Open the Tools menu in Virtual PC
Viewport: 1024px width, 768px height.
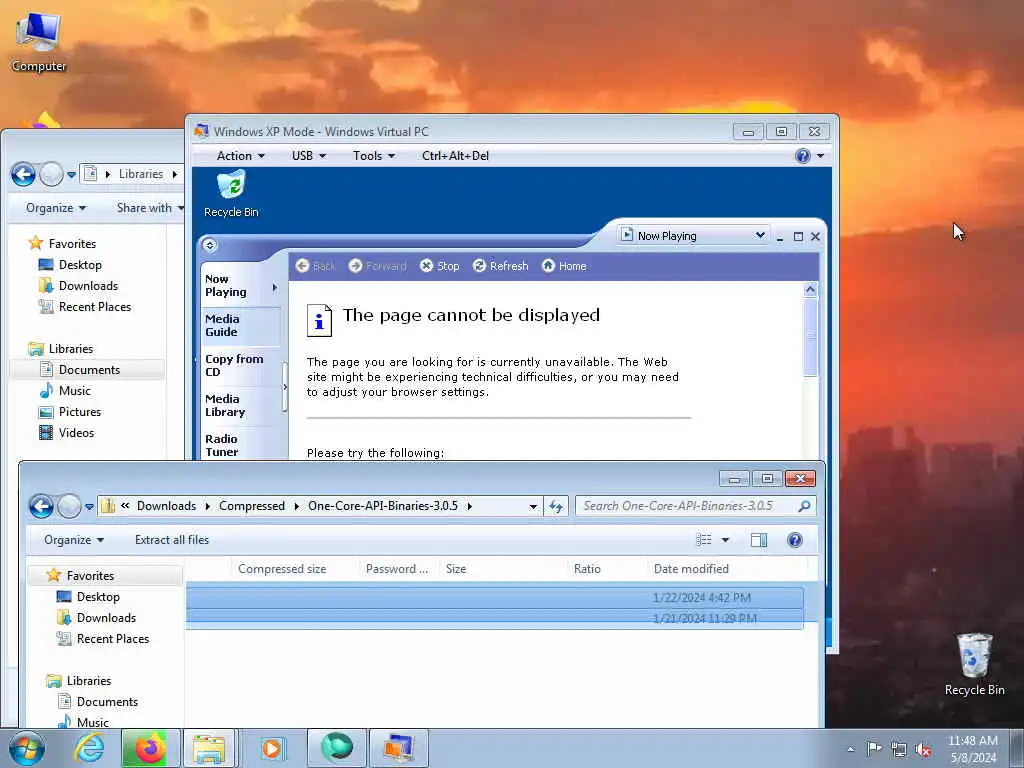click(374, 156)
